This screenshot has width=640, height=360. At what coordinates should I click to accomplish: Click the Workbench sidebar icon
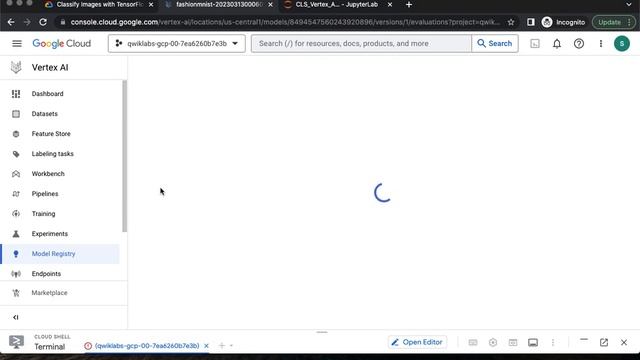tap(16, 174)
